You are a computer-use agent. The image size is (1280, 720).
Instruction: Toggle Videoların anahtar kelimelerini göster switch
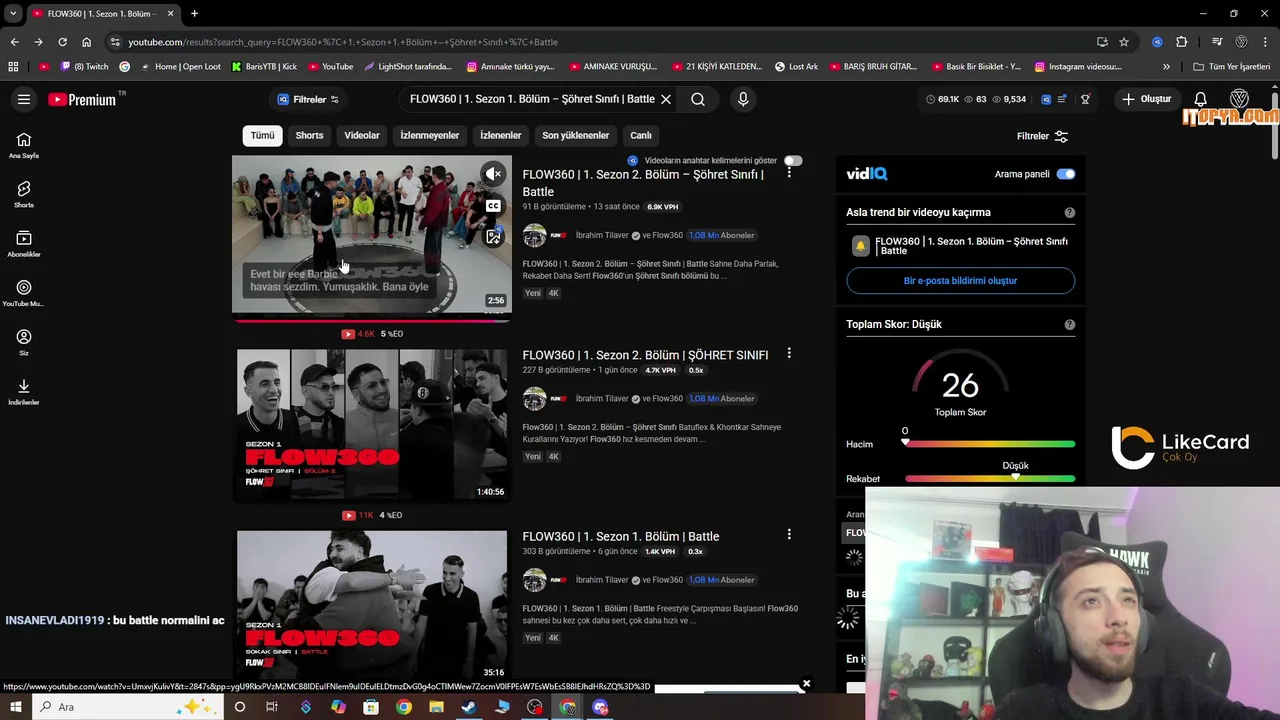click(x=793, y=161)
